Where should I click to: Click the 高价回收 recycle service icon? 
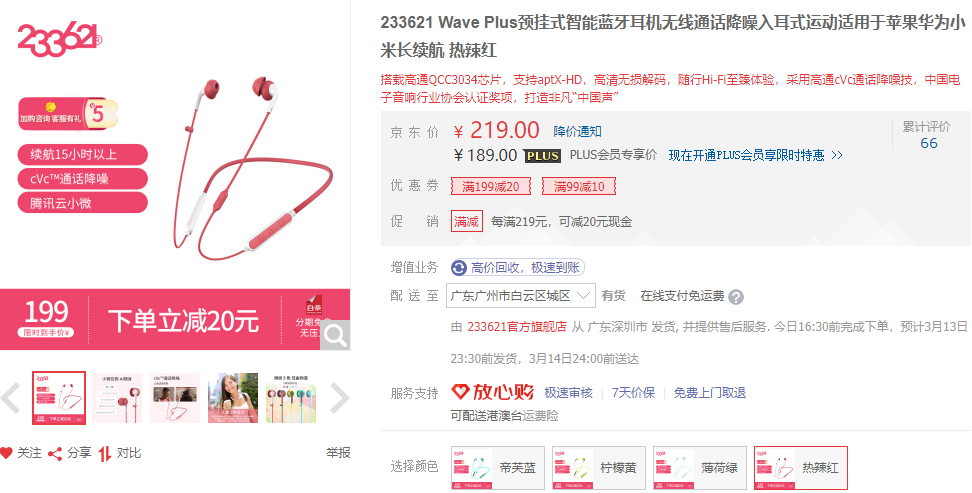point(459,268)
